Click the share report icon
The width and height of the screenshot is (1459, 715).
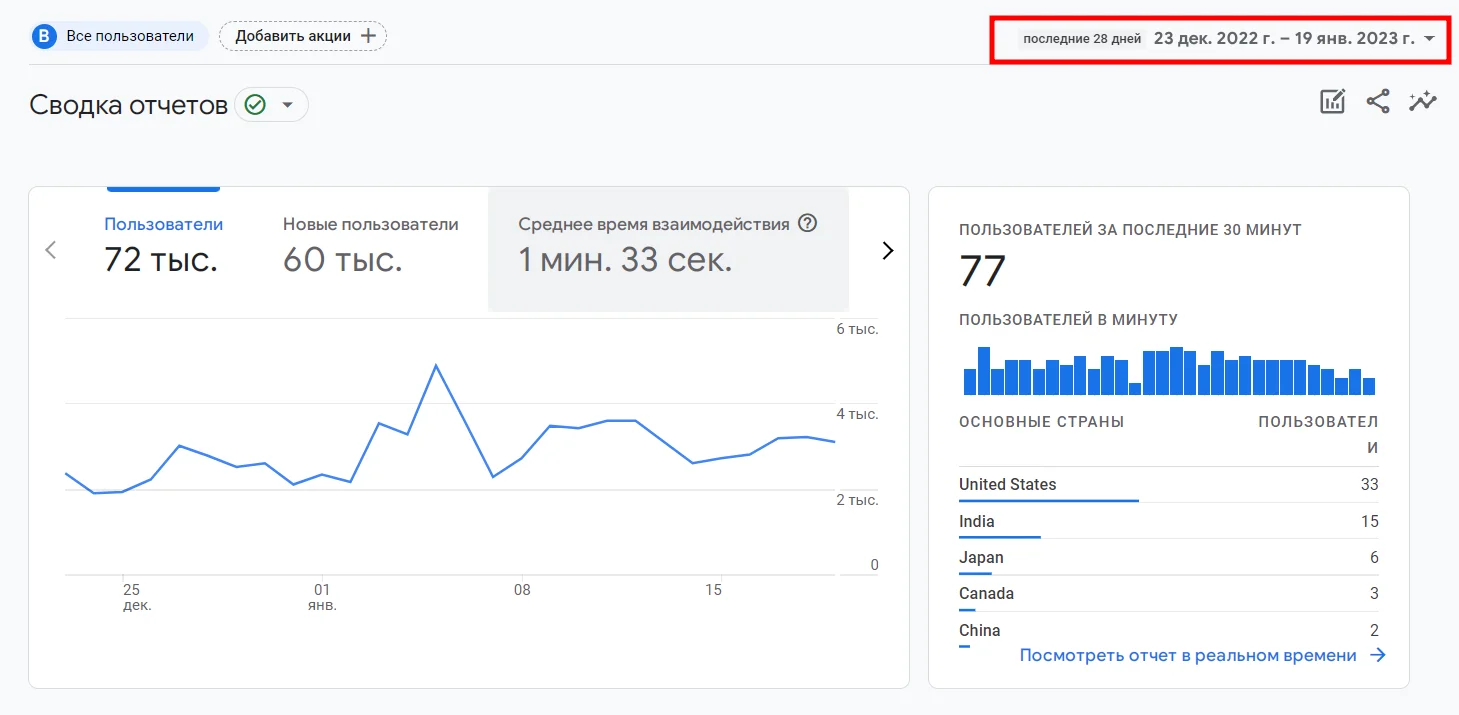(x=1378, y=101)
